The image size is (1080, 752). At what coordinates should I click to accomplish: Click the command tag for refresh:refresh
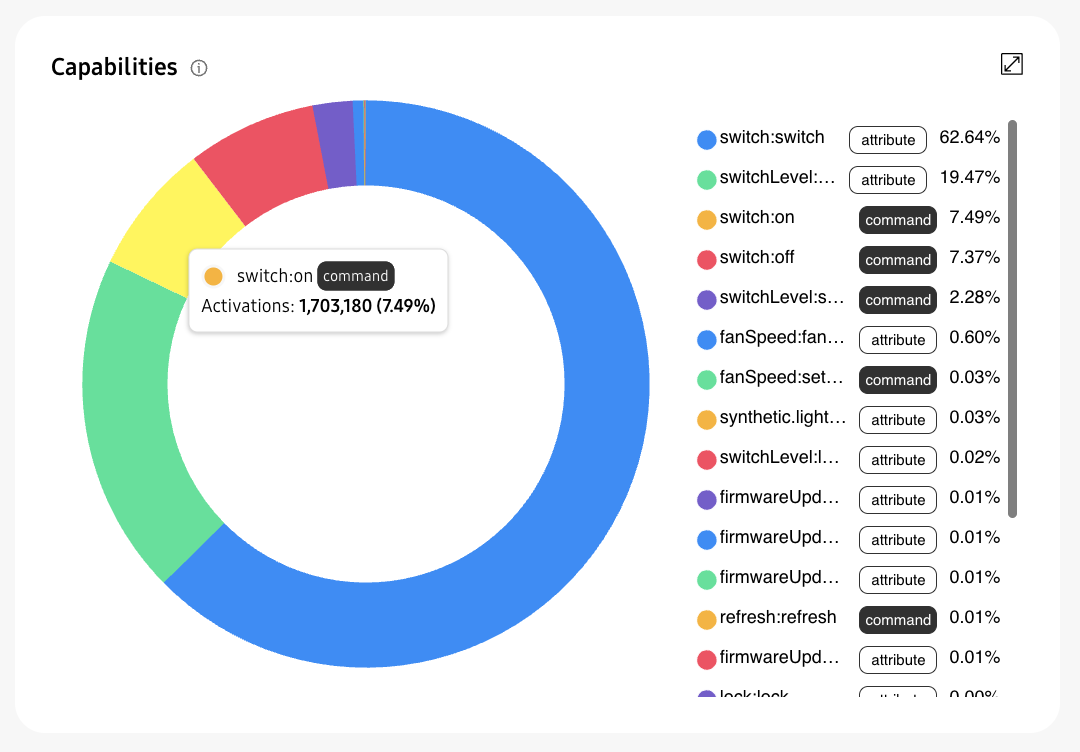897,620
